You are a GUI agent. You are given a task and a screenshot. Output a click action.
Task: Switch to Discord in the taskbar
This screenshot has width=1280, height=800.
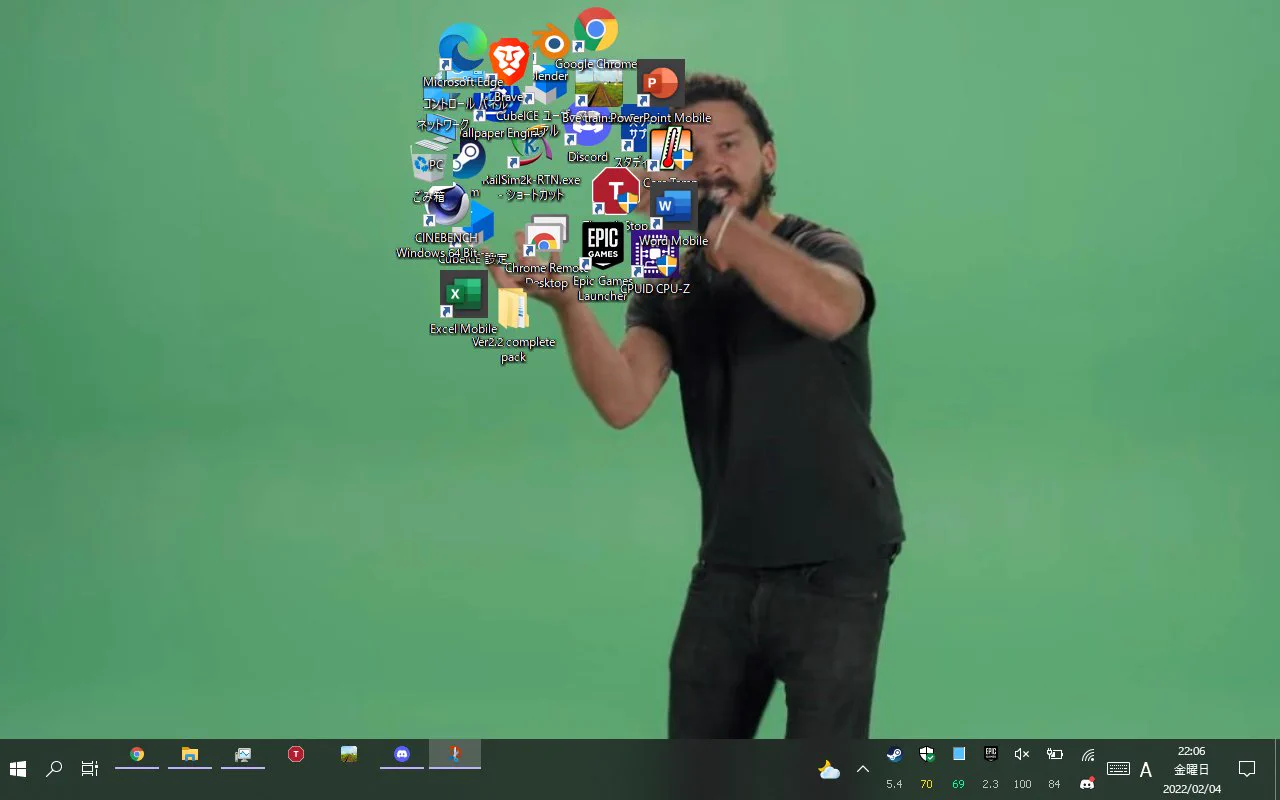click(402, 755)
